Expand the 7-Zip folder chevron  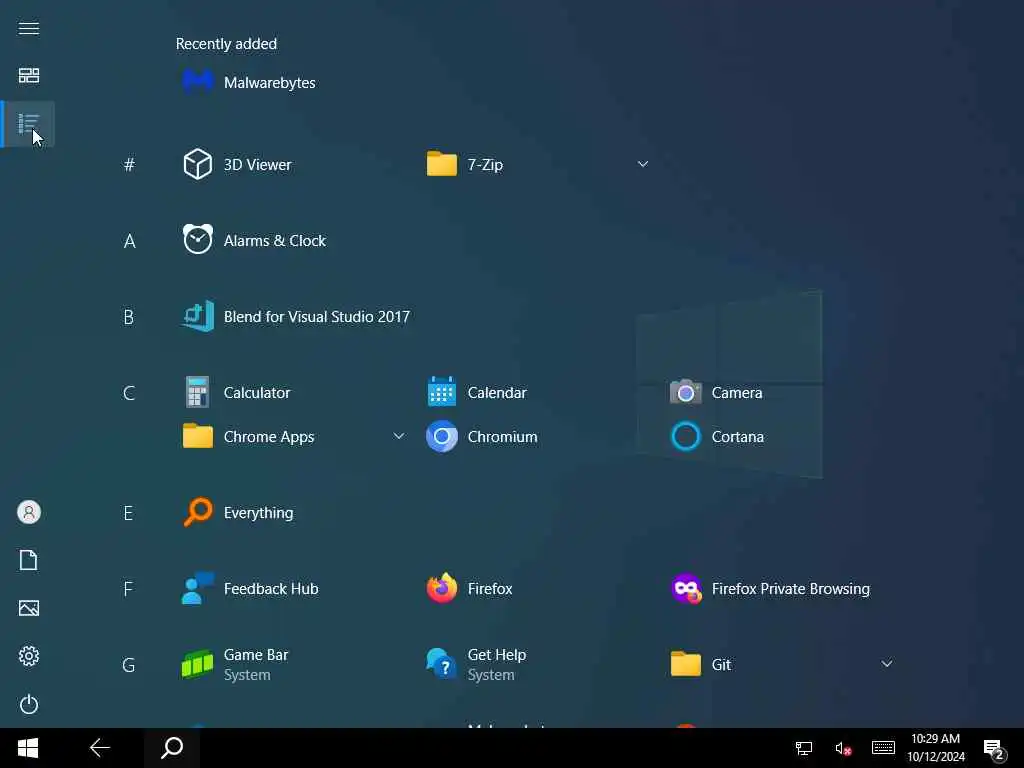pyautogui.click(x=643, y=164)
